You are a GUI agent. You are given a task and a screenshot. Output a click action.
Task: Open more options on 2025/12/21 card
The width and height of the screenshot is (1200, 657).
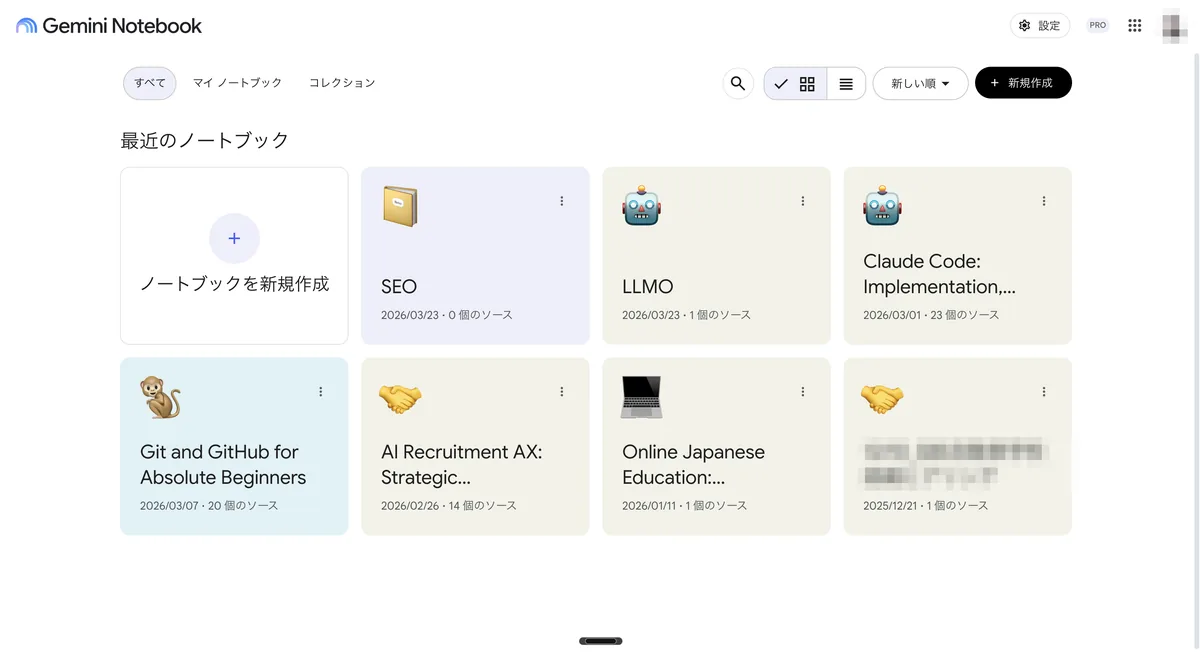point(1044,392)
